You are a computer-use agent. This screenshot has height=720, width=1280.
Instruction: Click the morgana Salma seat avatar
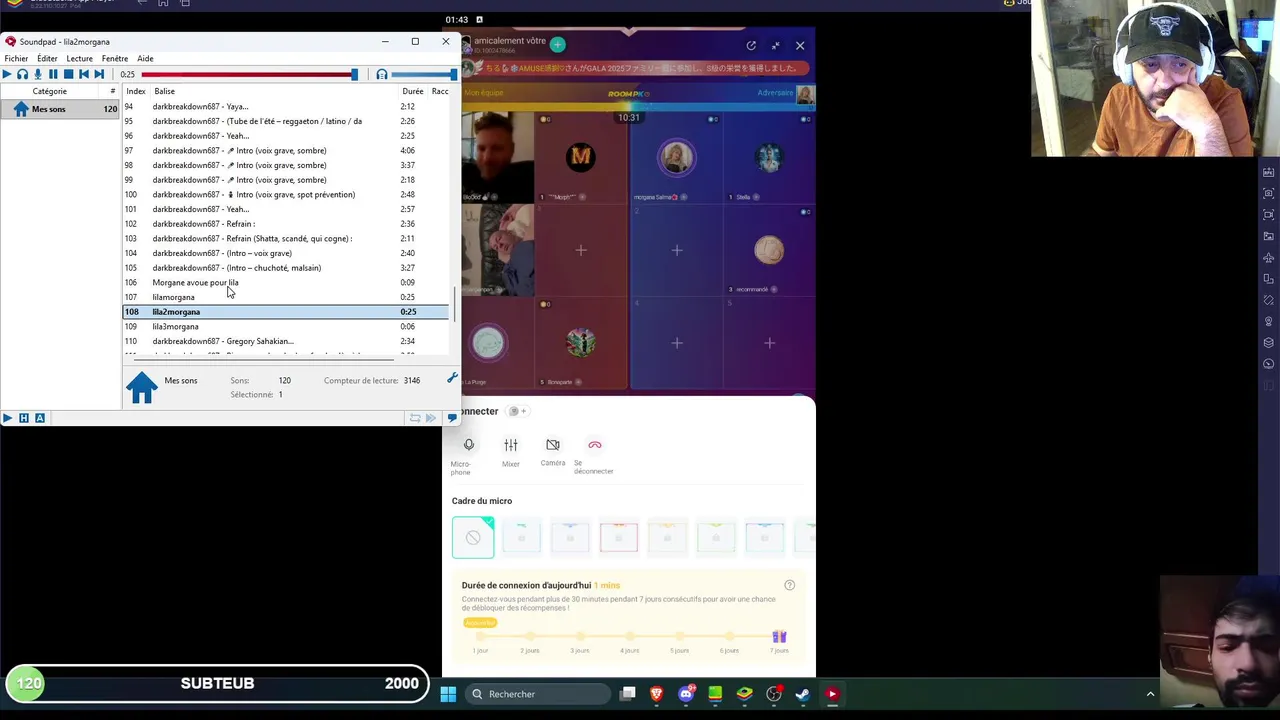677,157
